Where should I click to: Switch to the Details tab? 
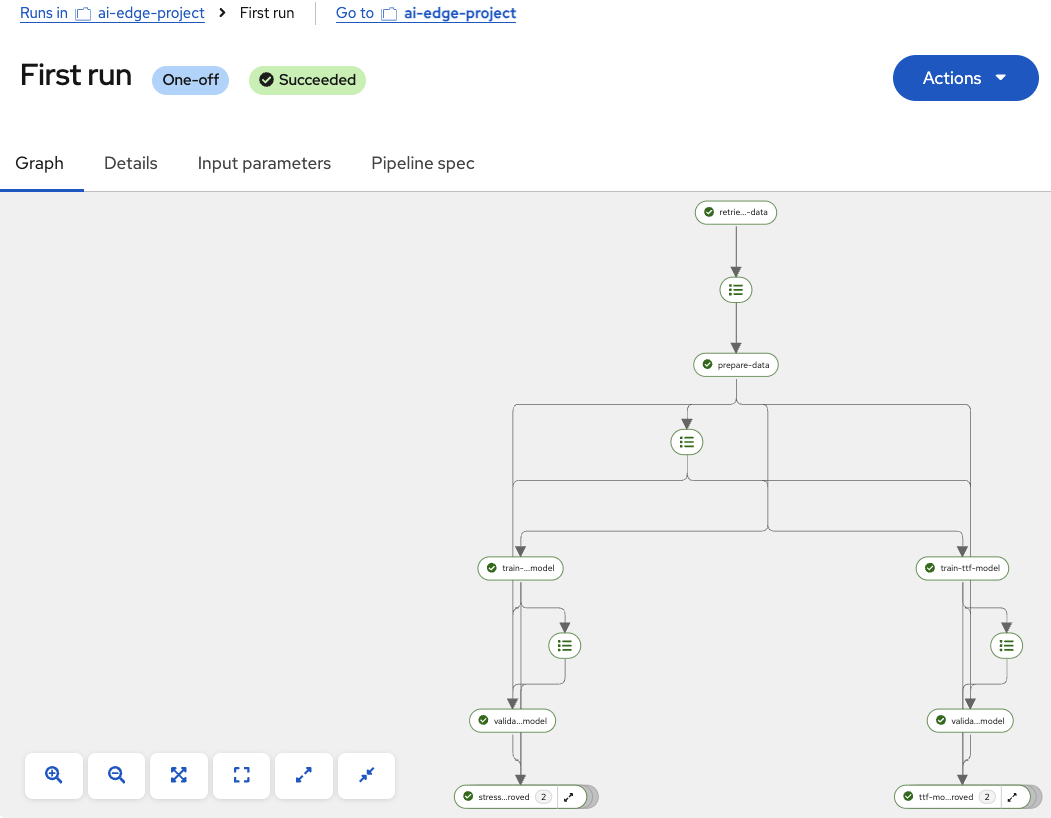130,163
